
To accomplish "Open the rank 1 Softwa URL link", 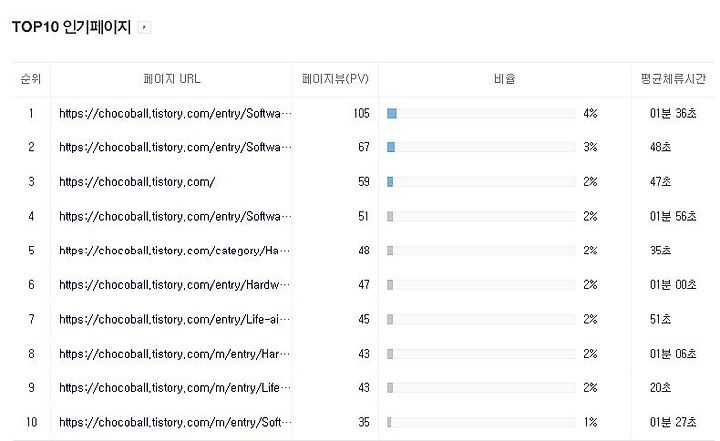I will pyautogui.click(x=175, y=113).
